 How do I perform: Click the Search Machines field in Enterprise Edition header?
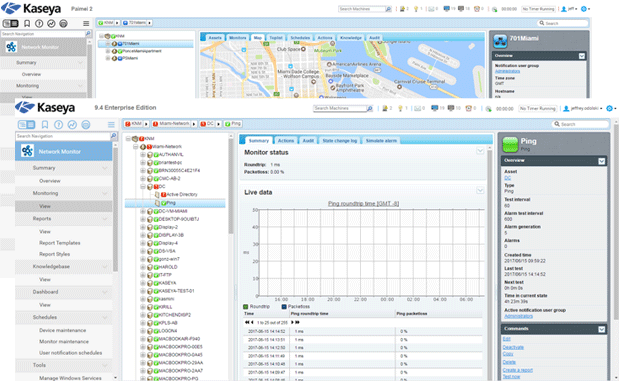tap(340, 108)
